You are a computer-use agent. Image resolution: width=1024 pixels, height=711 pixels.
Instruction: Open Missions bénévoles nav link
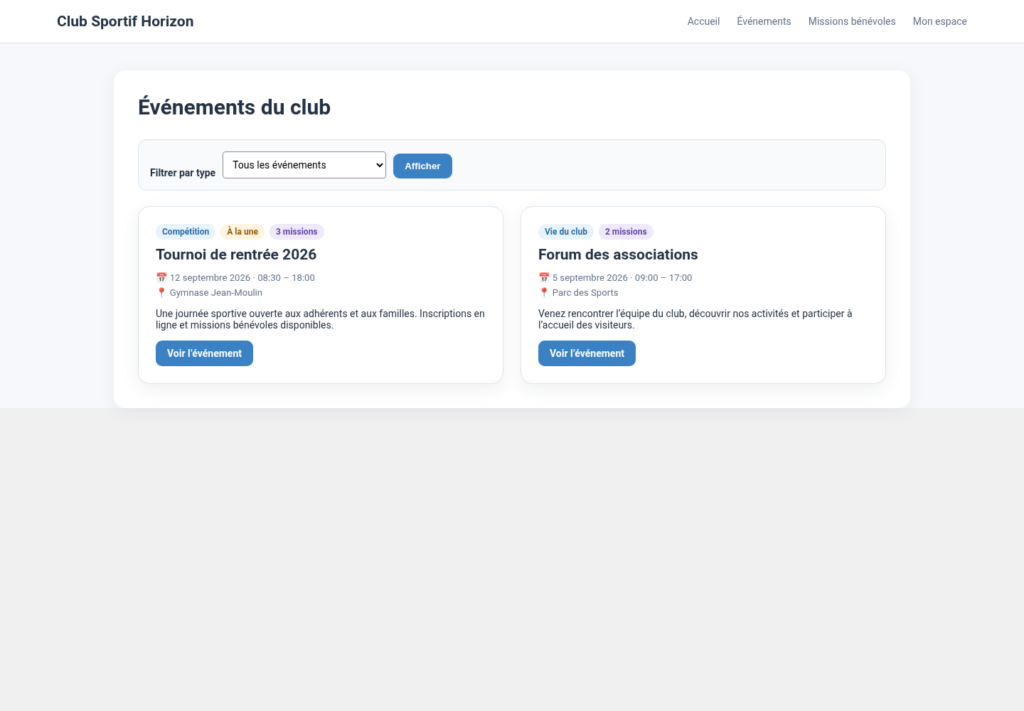click(x=852, y=22)
